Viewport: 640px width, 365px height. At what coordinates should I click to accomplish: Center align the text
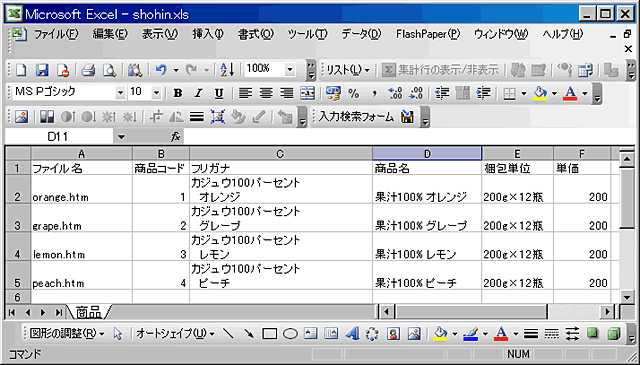(x=266, y=93)
